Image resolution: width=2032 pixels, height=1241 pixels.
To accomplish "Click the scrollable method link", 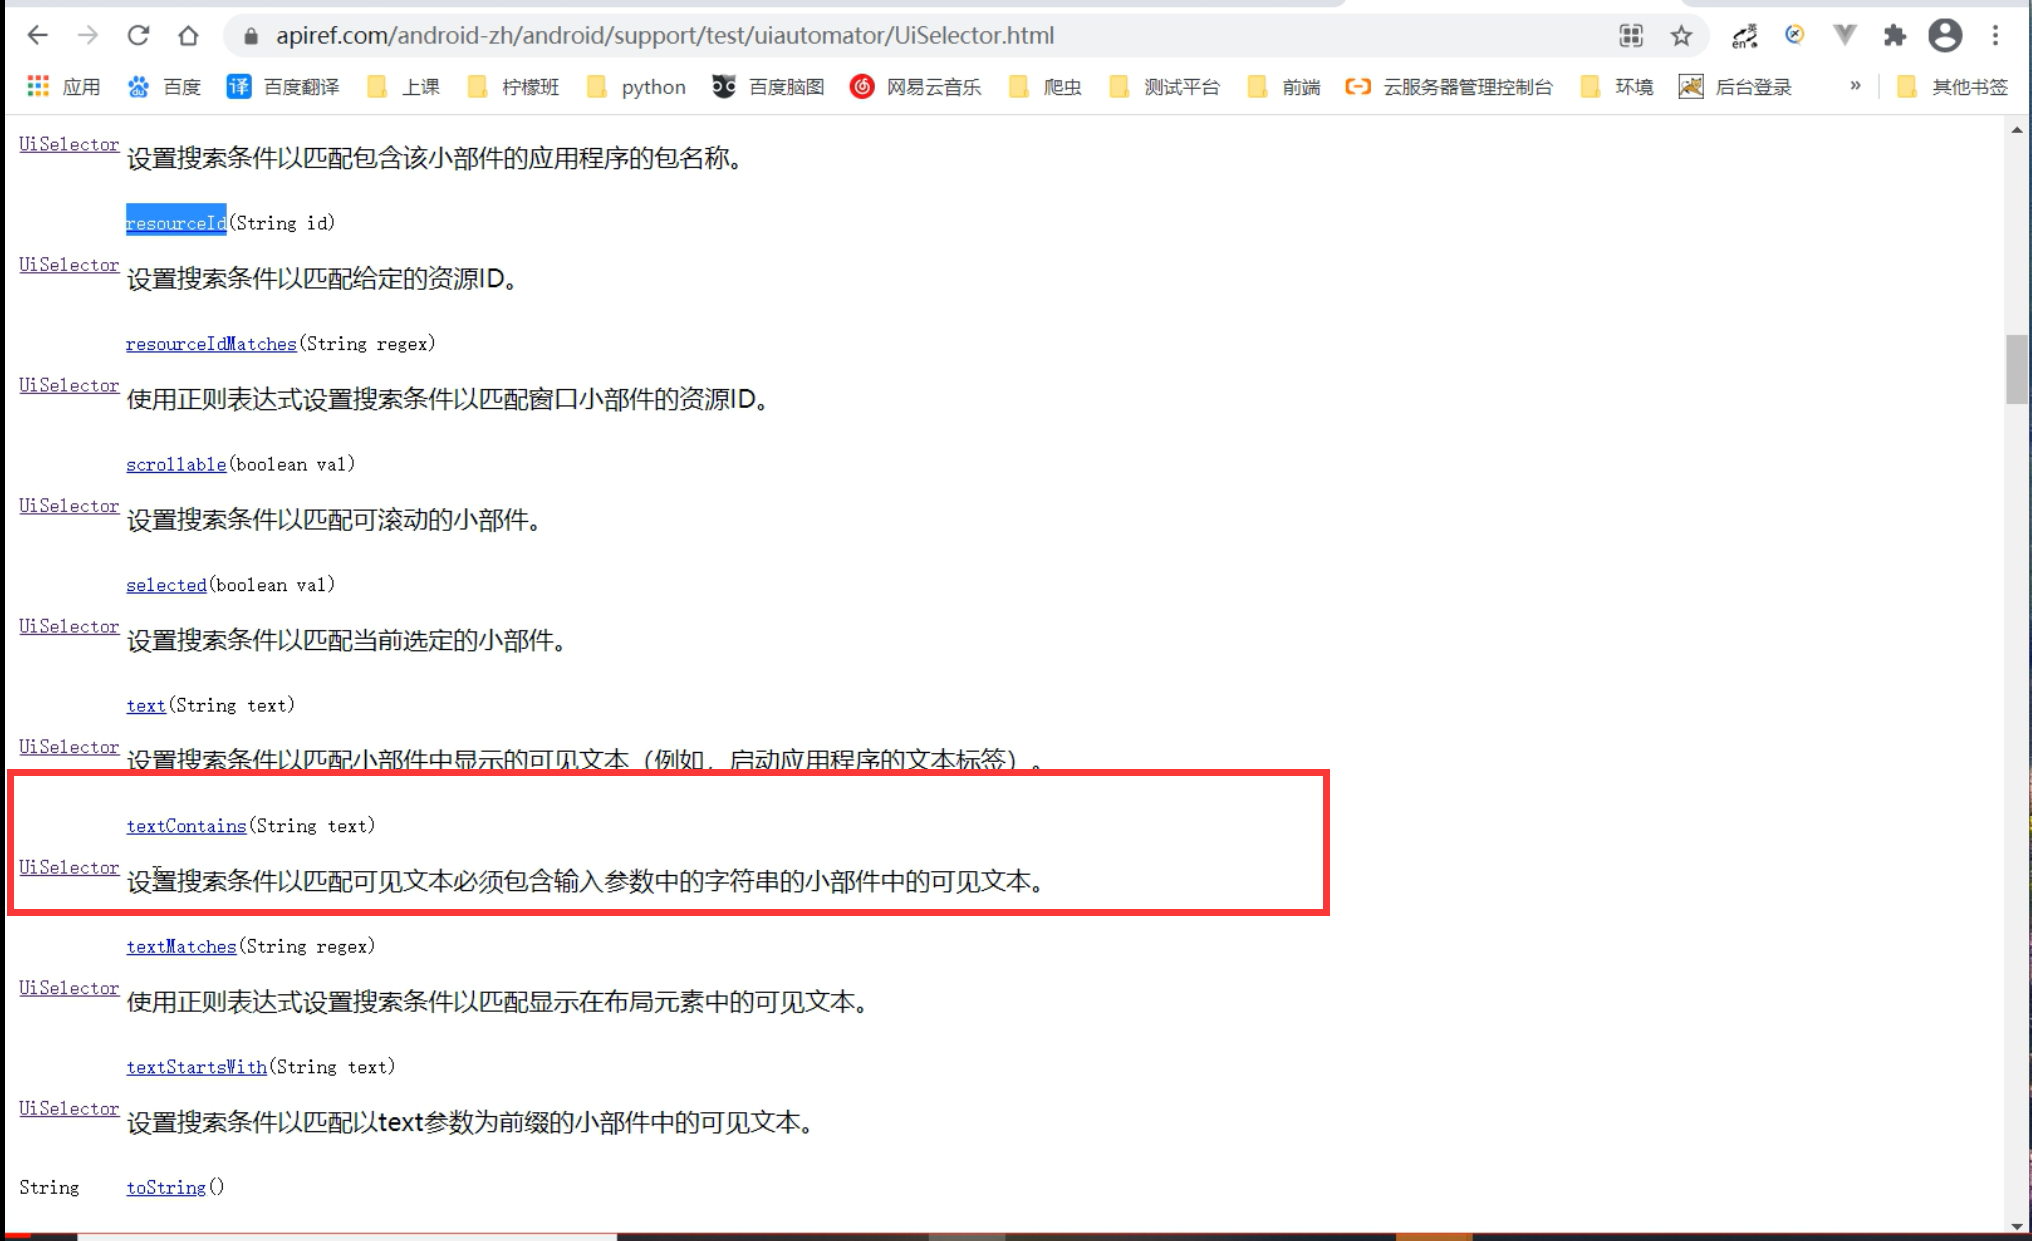I will [176, 465].
